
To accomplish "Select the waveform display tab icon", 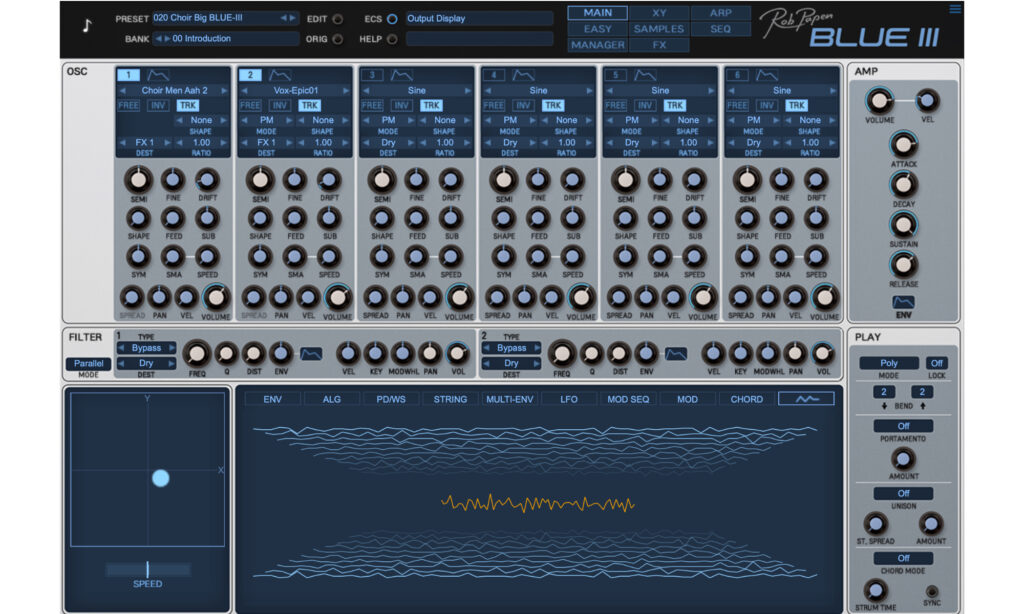I will tap(806, 398).
